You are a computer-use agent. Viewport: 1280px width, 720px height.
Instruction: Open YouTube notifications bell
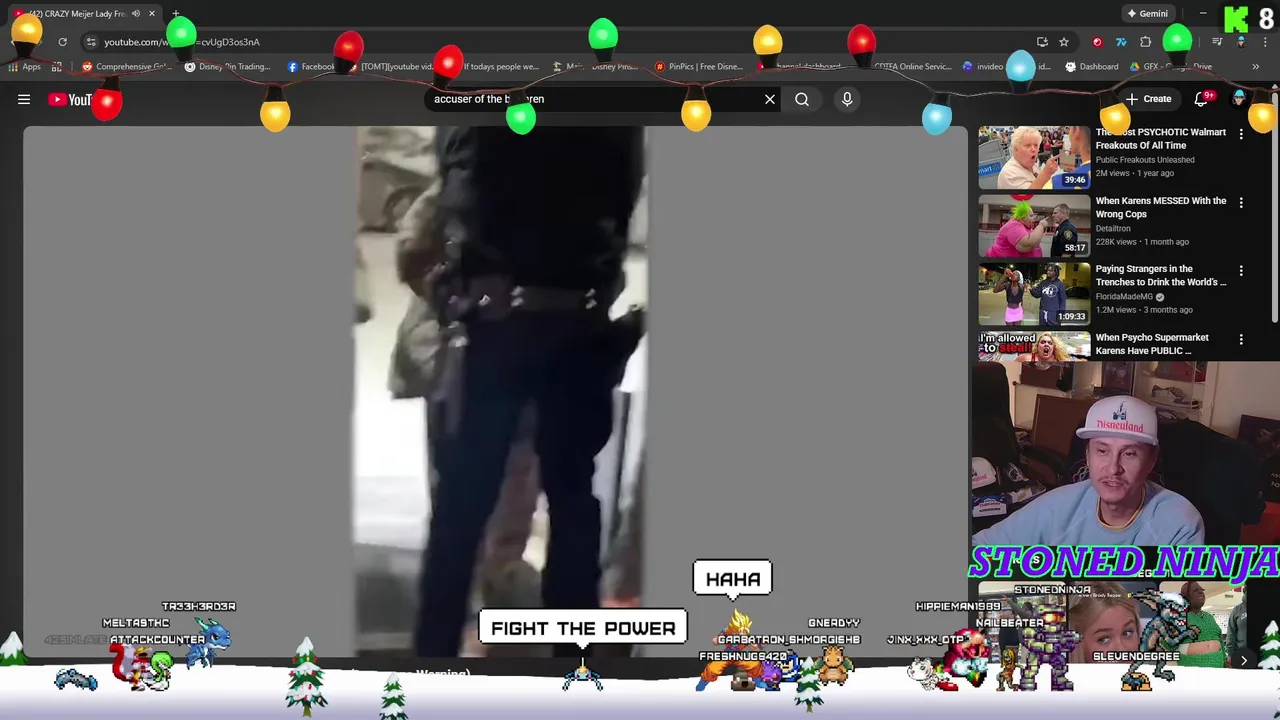(1203, 99)
